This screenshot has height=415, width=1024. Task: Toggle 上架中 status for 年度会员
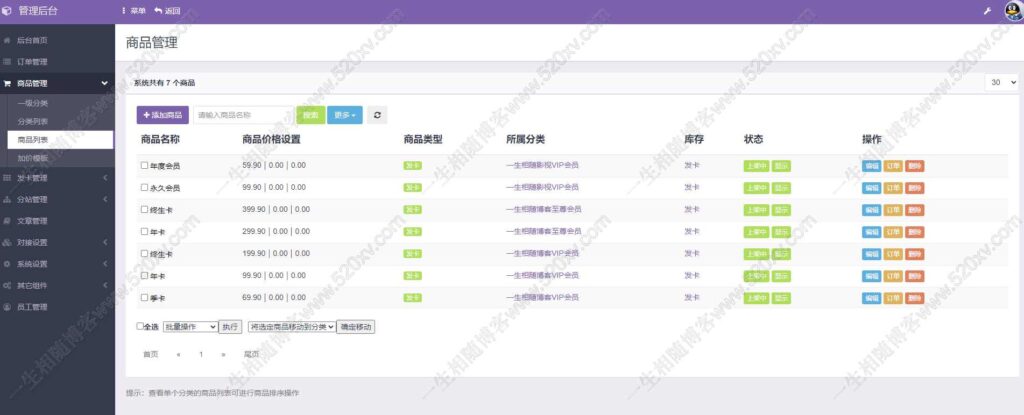click(756, 166)
